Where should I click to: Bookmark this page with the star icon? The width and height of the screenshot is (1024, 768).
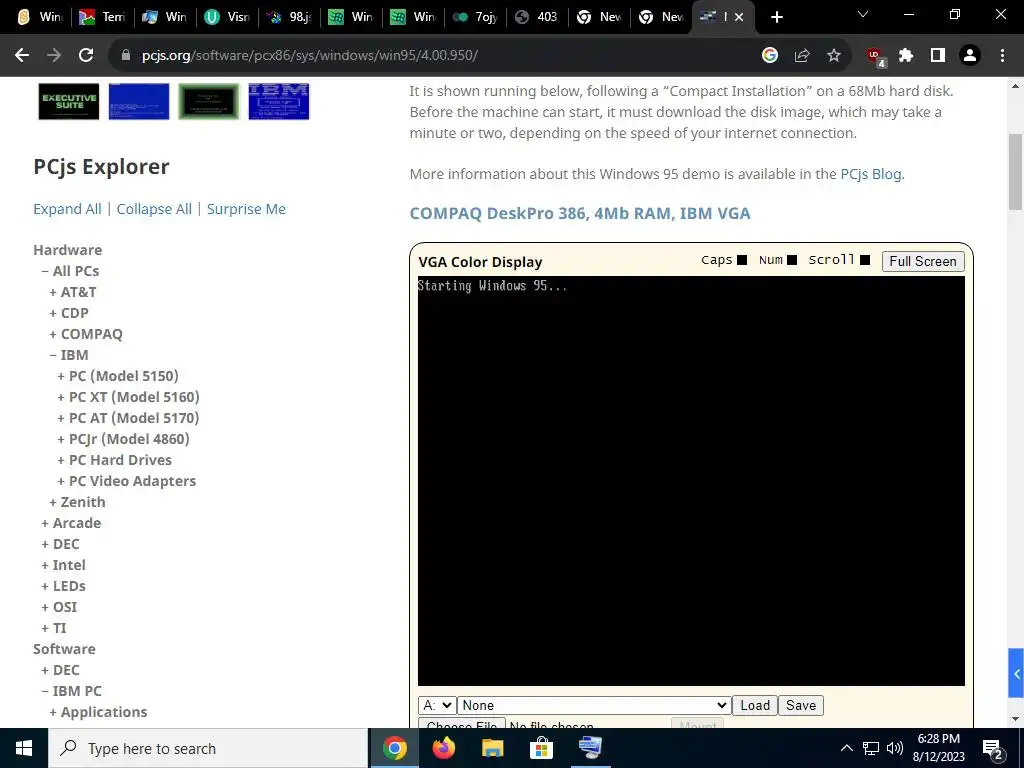834,56
